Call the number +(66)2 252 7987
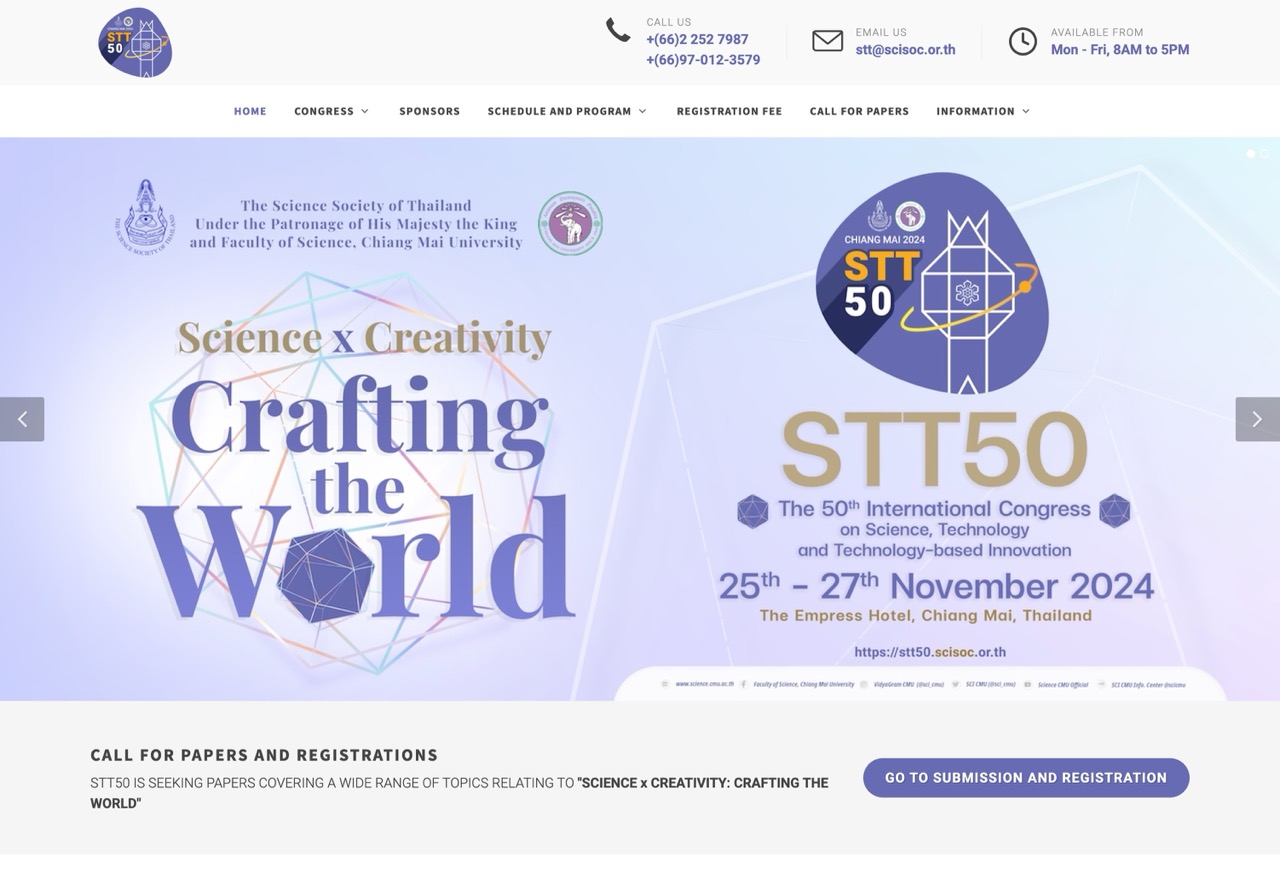Screen dimensions: 1280x888 pos(697,40)
